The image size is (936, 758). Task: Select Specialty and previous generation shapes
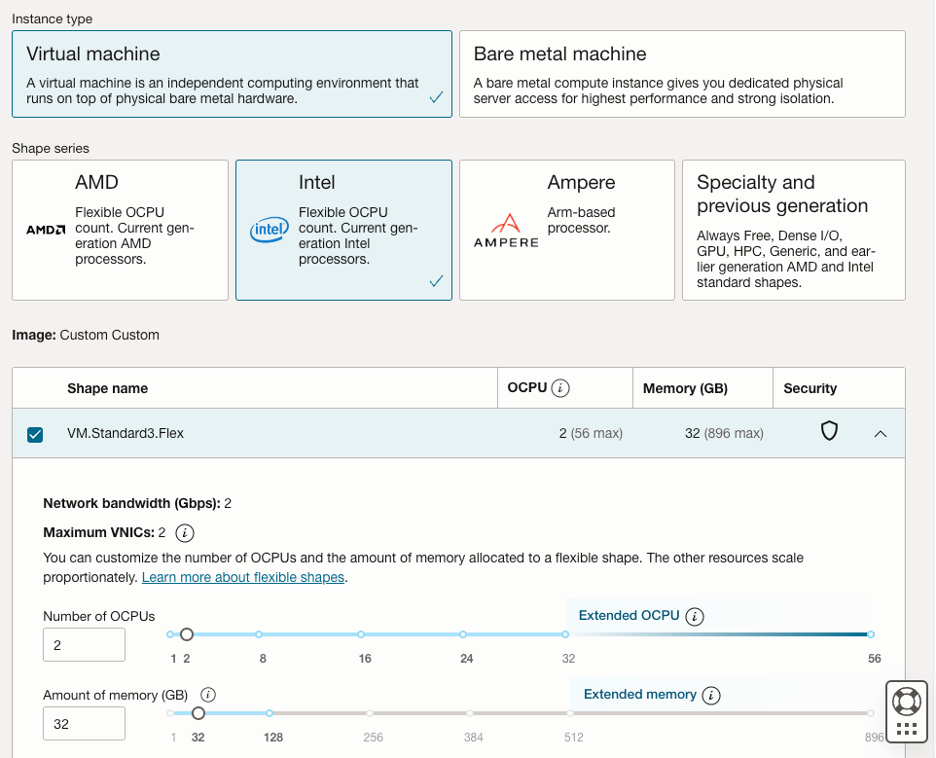click(x=794, y=230)
